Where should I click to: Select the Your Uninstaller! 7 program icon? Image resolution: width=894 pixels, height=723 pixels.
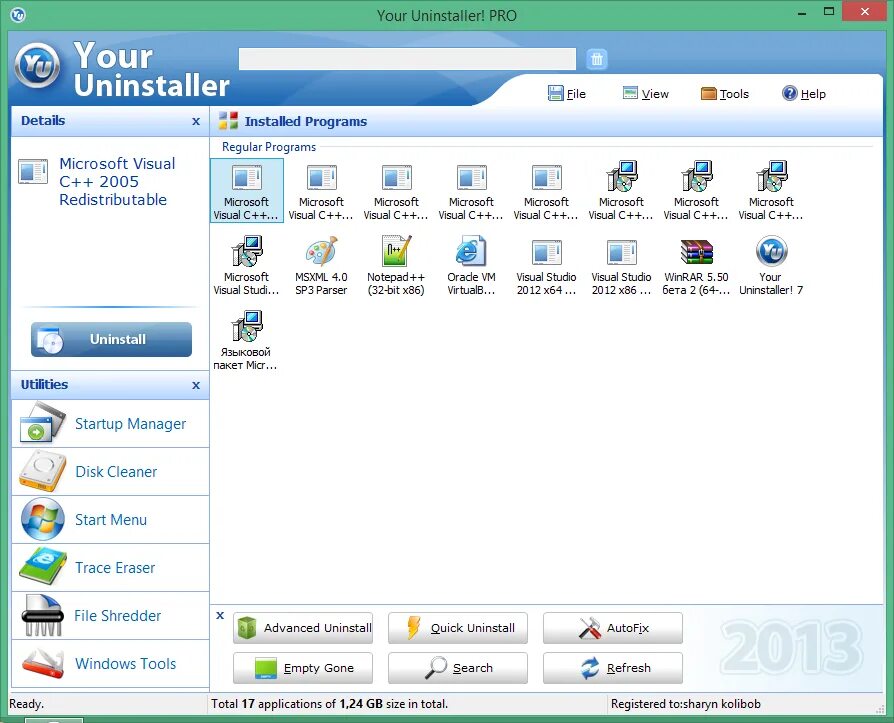tap(771, 266)
